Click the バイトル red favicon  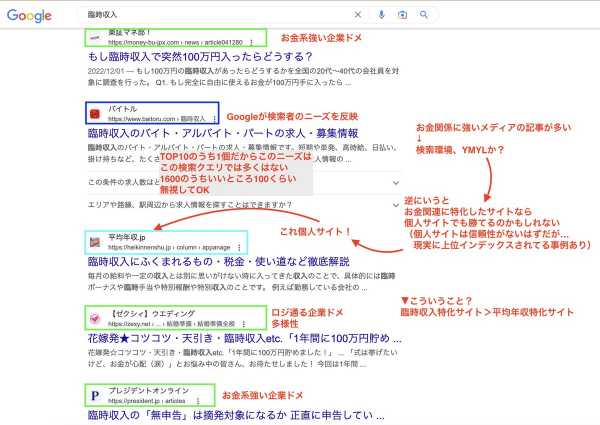pyautogui.click(x=95, y=114)
